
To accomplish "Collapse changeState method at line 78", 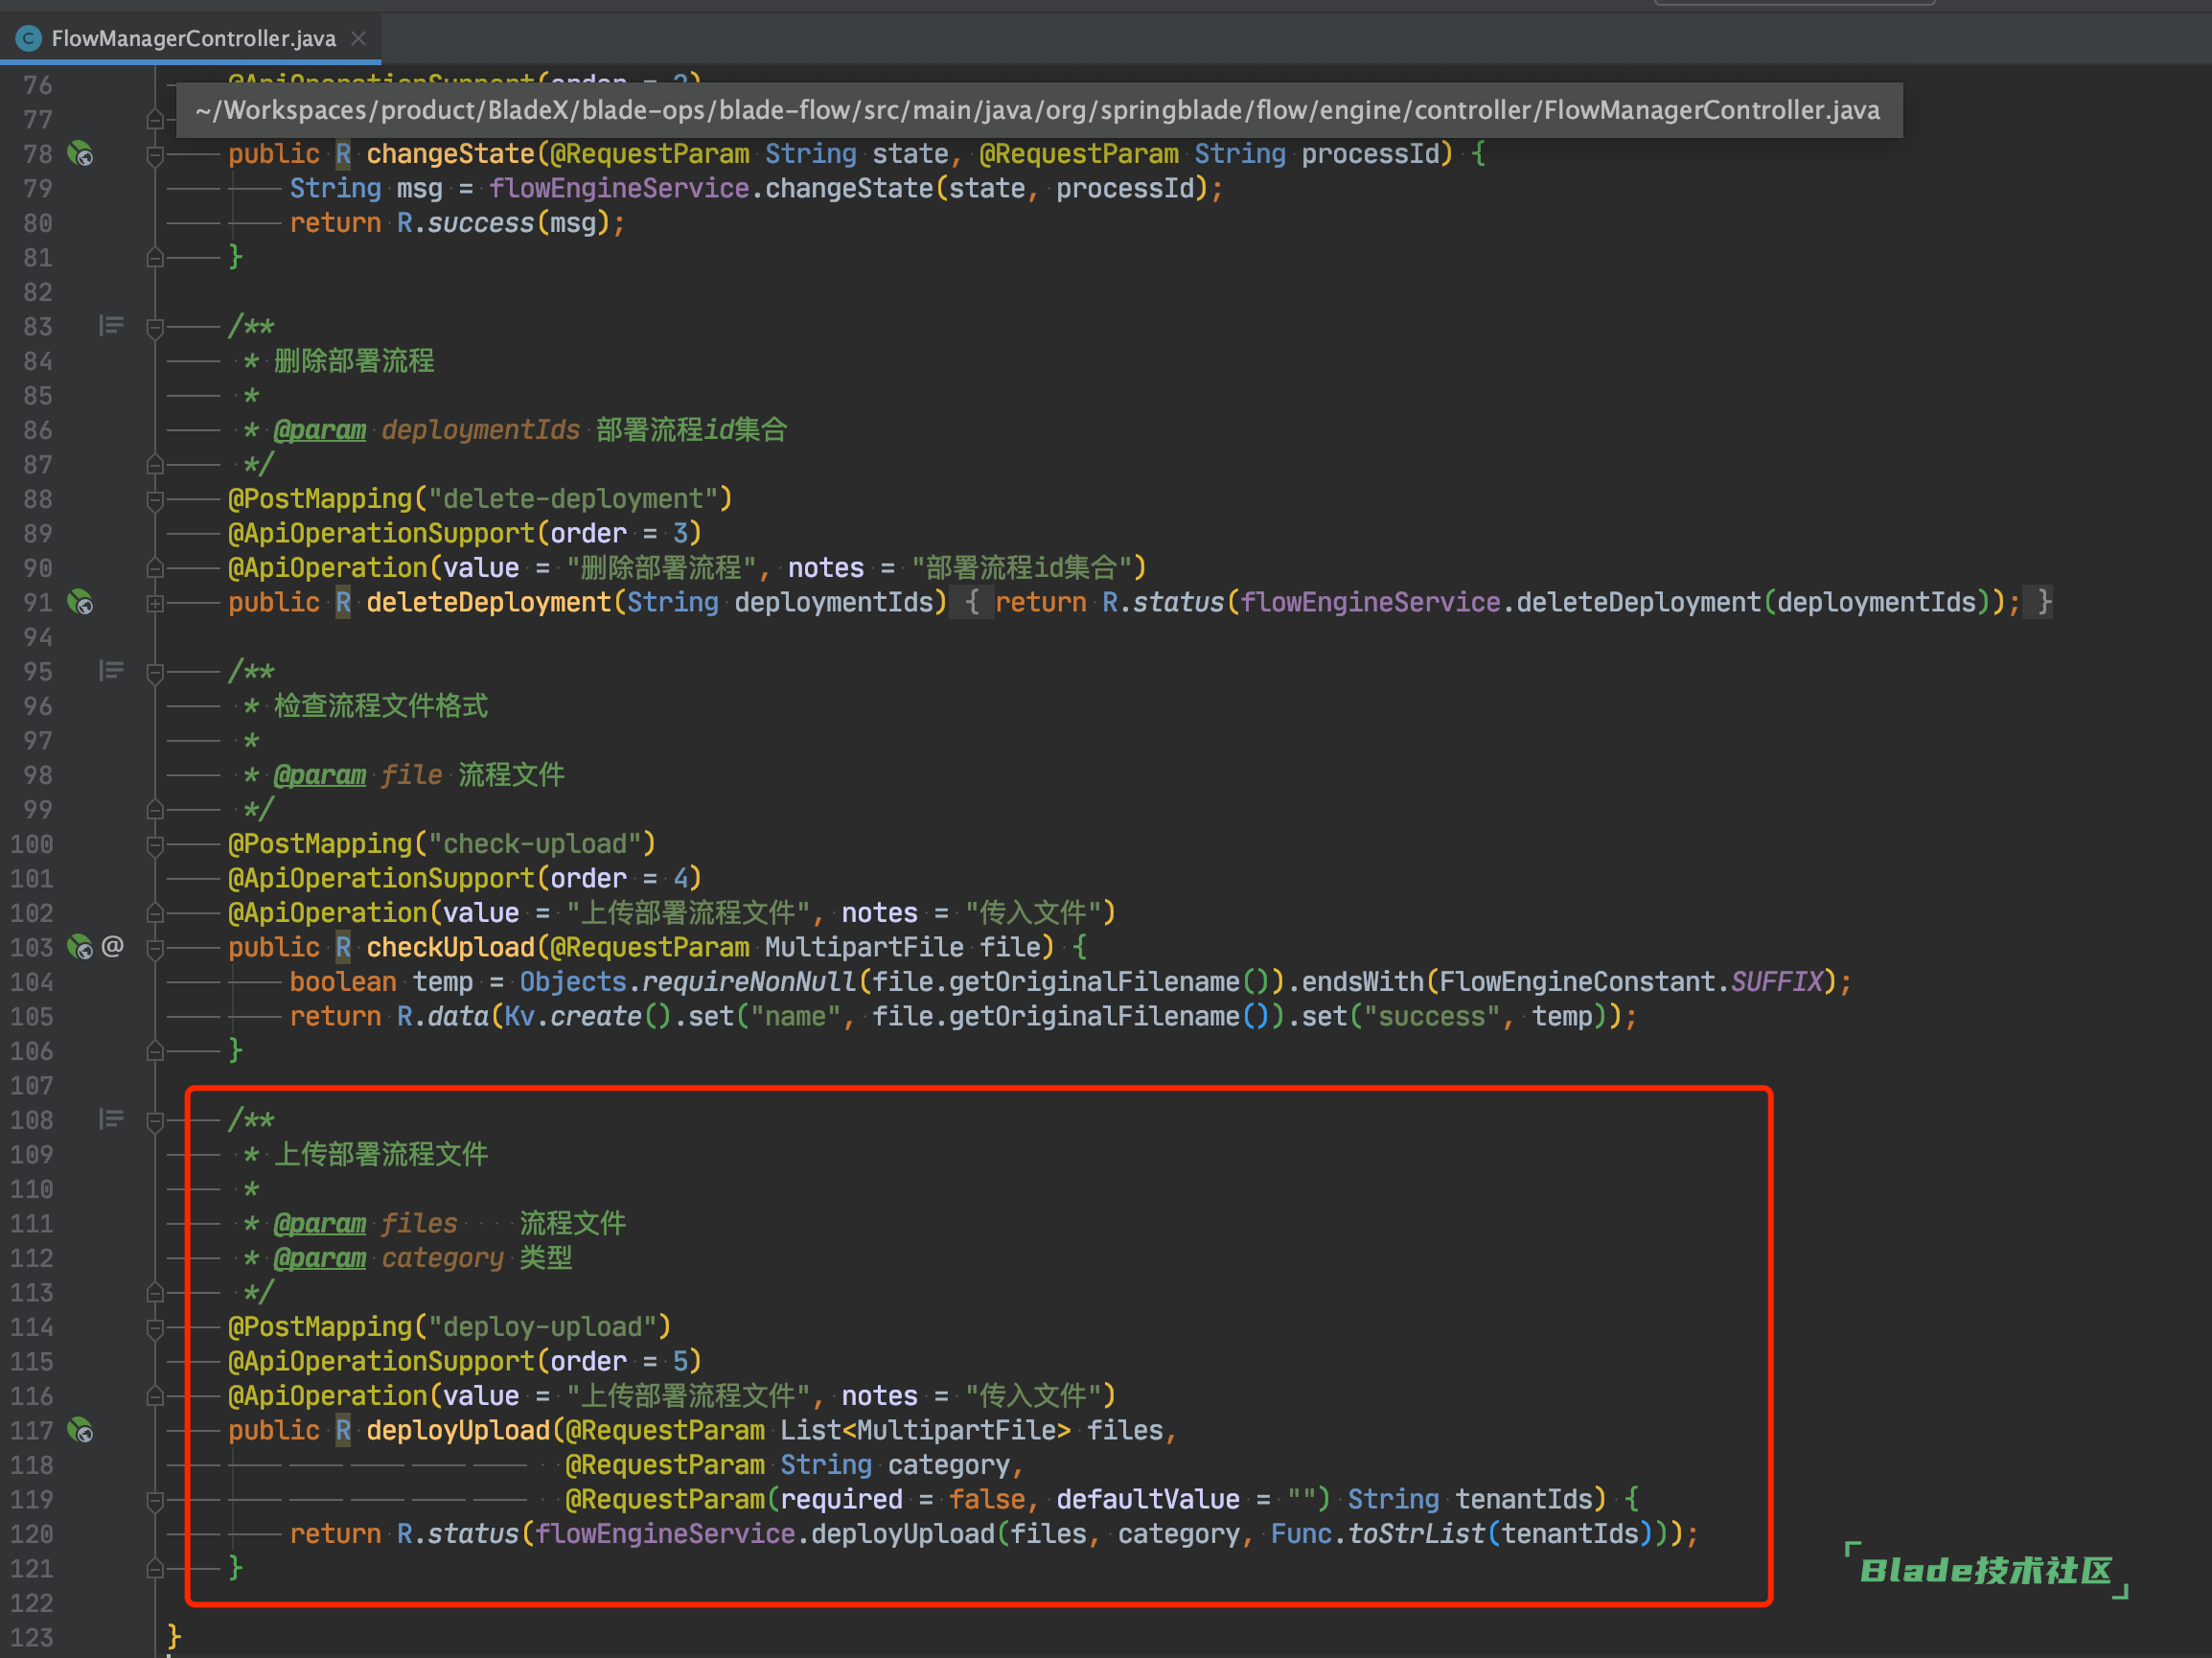I will pos(155,155).
